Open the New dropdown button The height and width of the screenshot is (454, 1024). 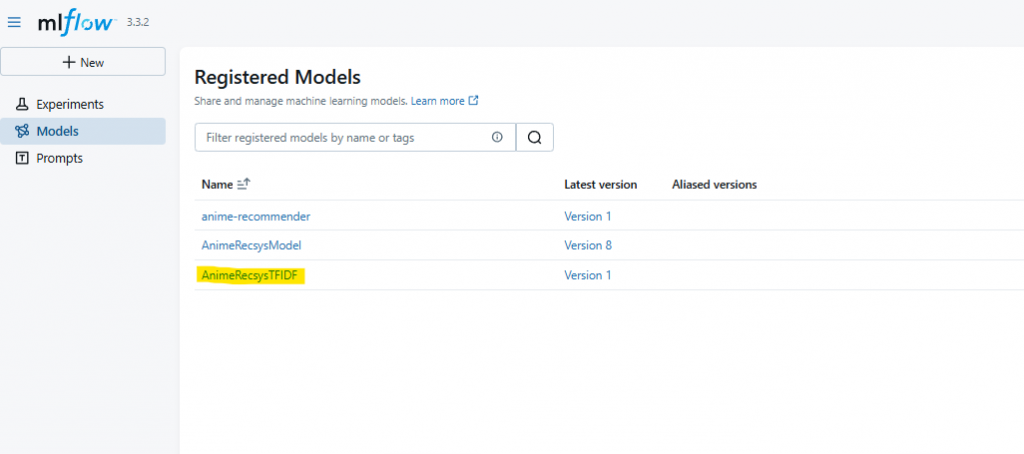click(x=83, y=62)
